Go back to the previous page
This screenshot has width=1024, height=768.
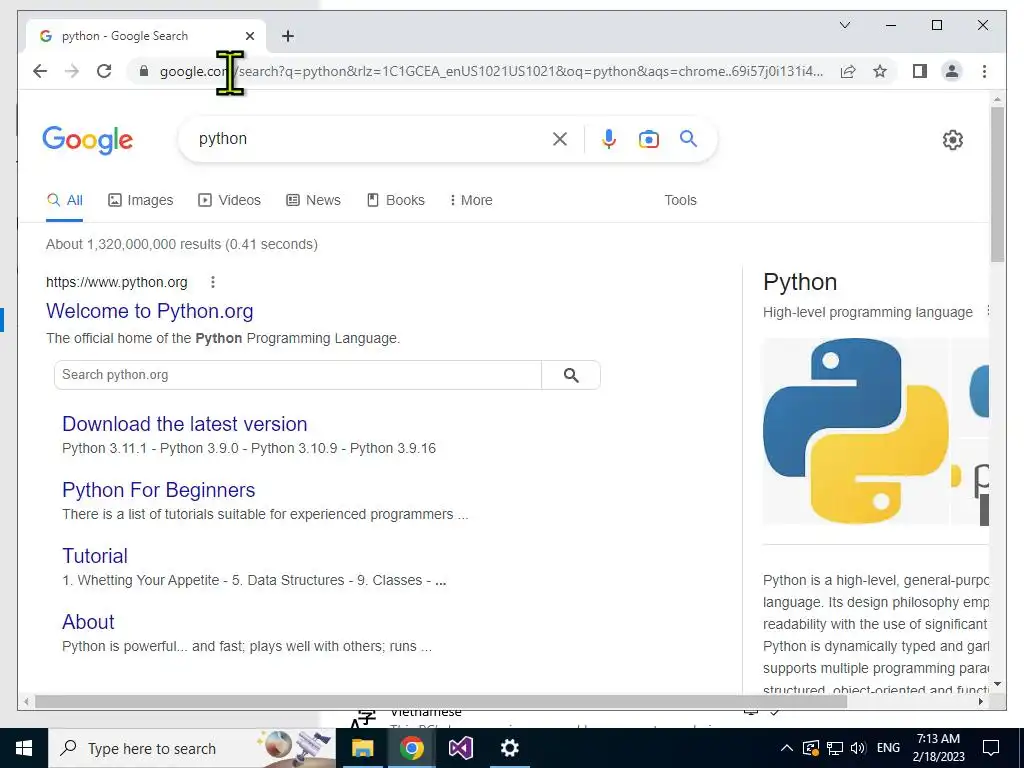tap(40, 71)
